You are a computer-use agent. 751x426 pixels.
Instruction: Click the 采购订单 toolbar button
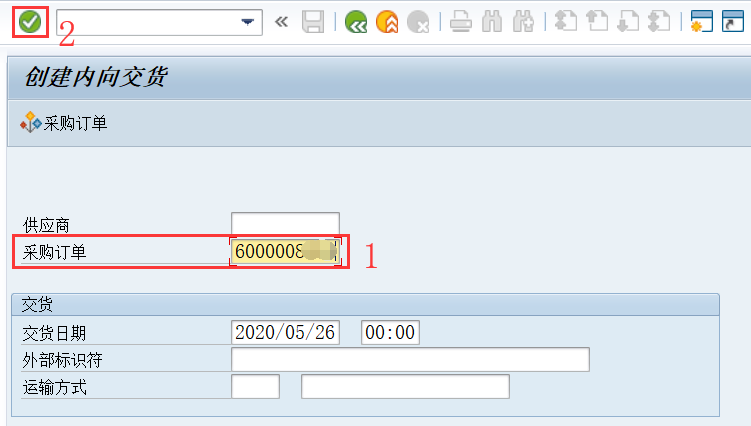(64, 124)
